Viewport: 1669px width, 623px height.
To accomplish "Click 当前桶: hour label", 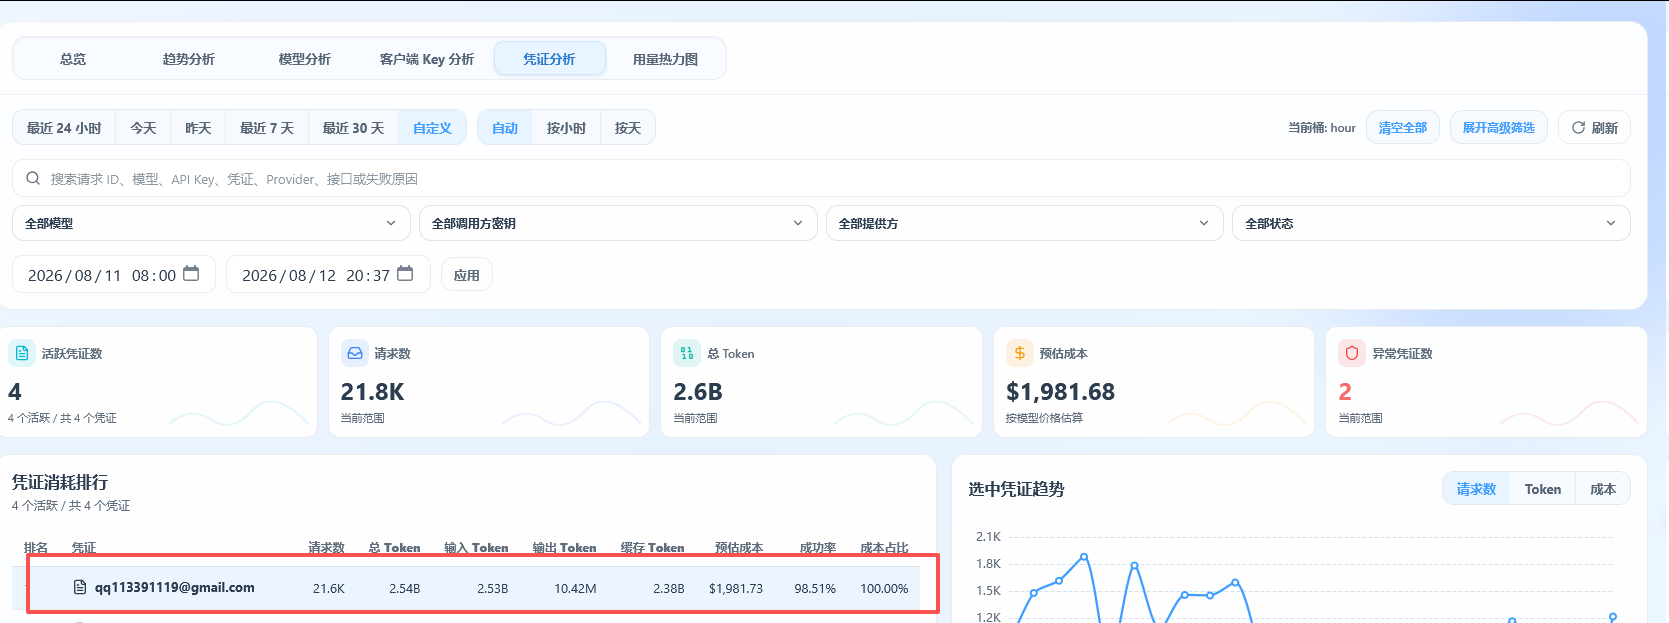I will point(1322,128).
